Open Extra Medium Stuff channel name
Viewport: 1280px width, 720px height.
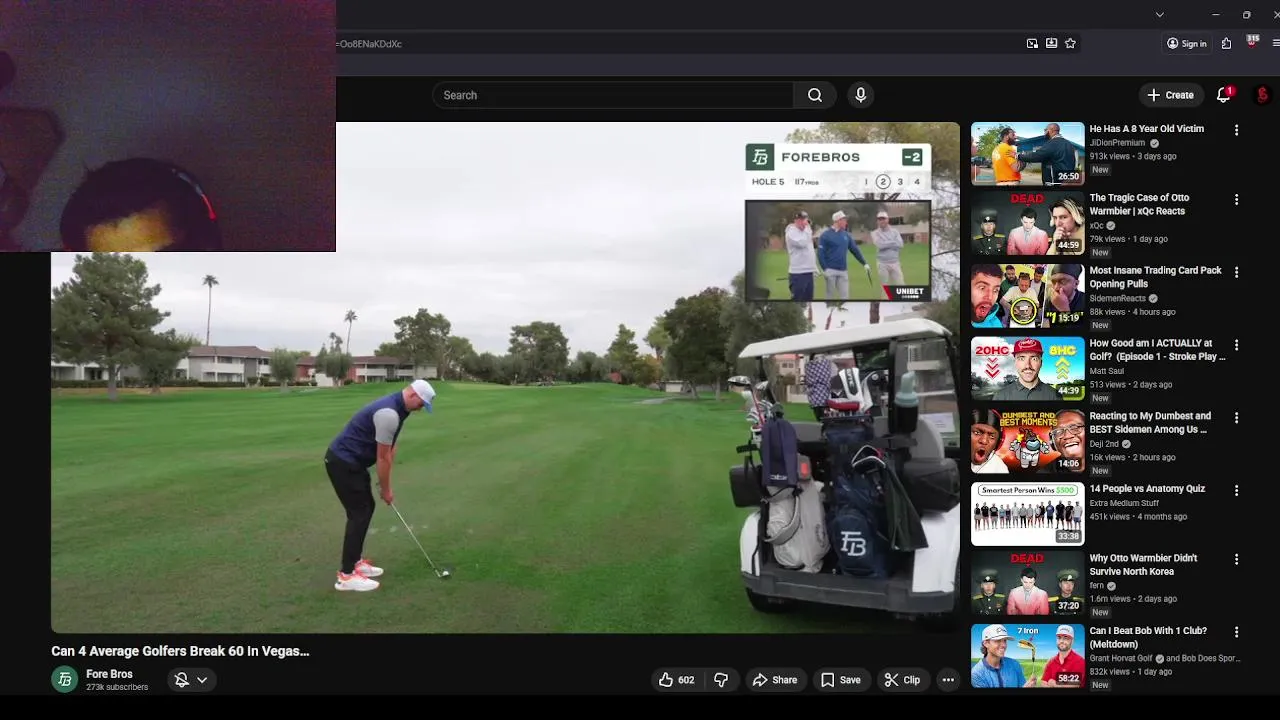1124,503
